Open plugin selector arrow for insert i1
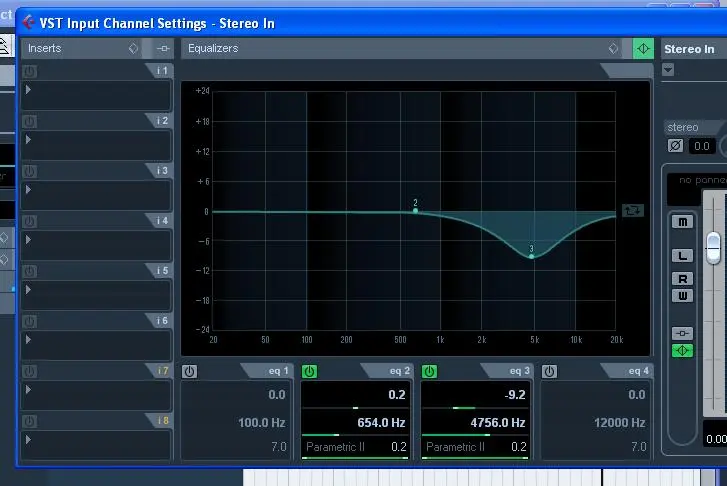This screenshot has height=486, width=727. (28, 90)
